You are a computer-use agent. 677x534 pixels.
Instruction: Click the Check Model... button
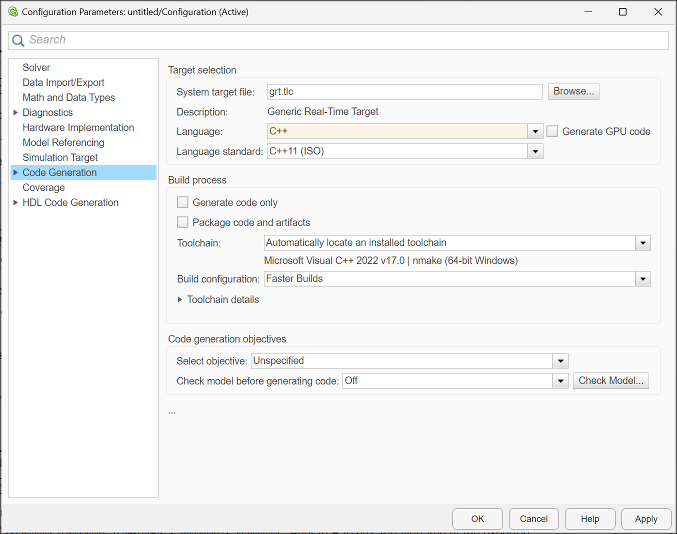click(x=612, y=381)
